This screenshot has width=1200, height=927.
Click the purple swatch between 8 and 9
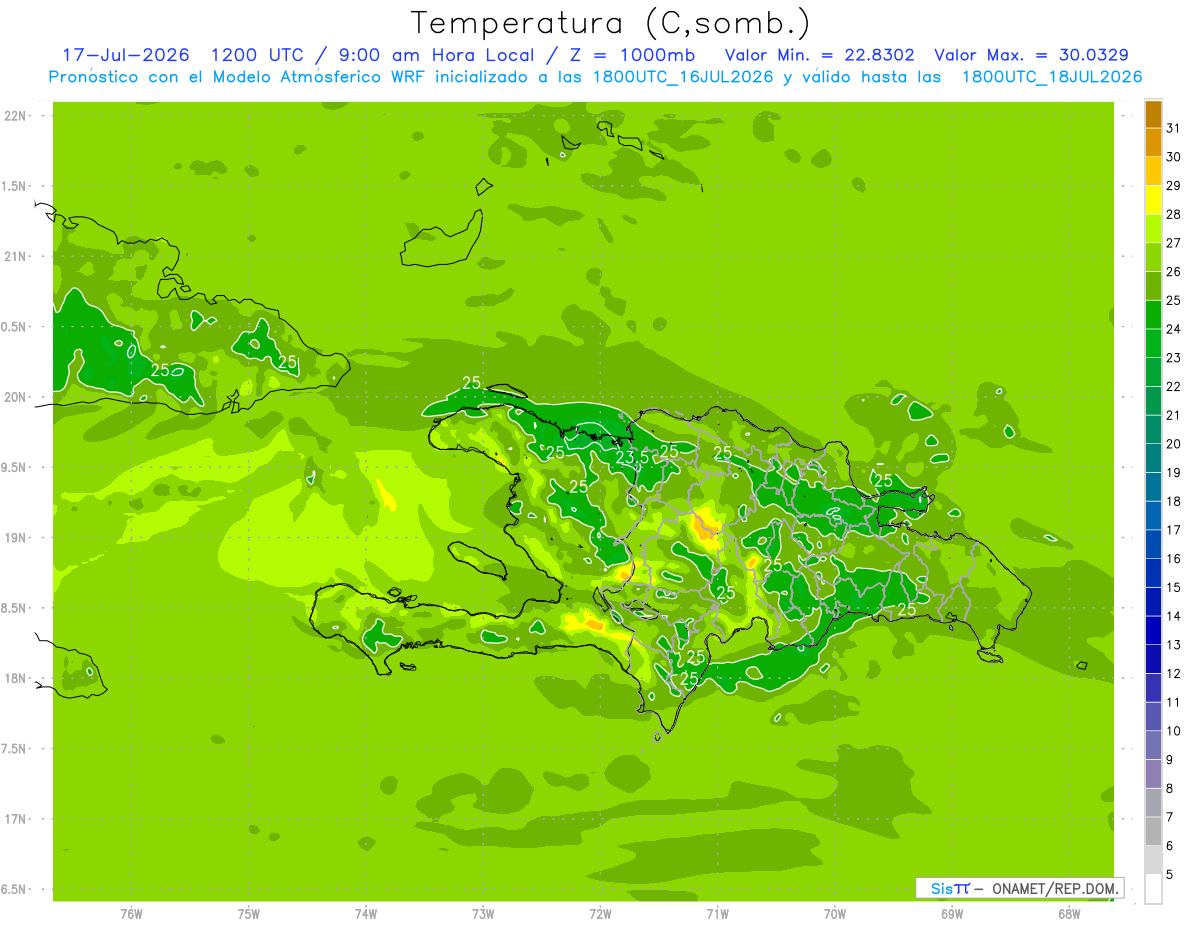[x=1153, y=774]
